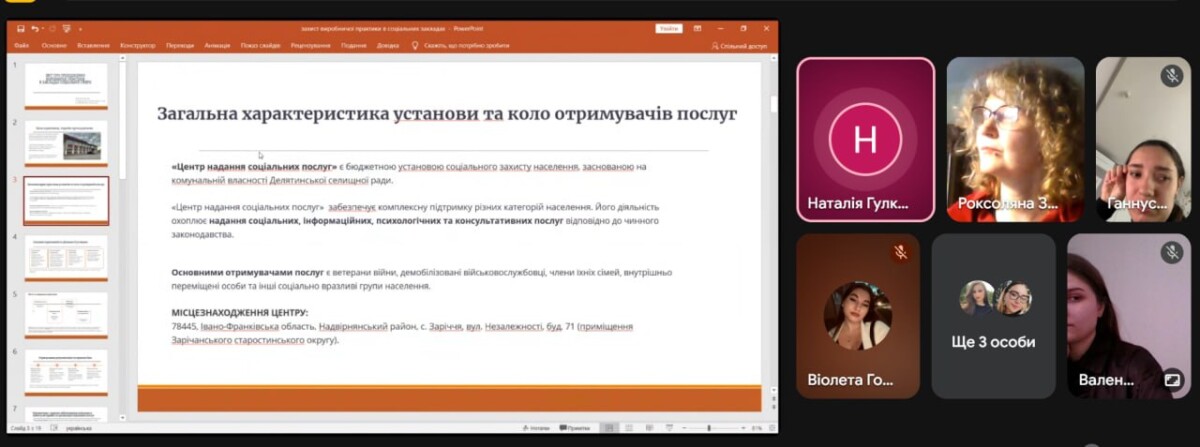Click muted mic icon on Віолета tile

[900, 253]
